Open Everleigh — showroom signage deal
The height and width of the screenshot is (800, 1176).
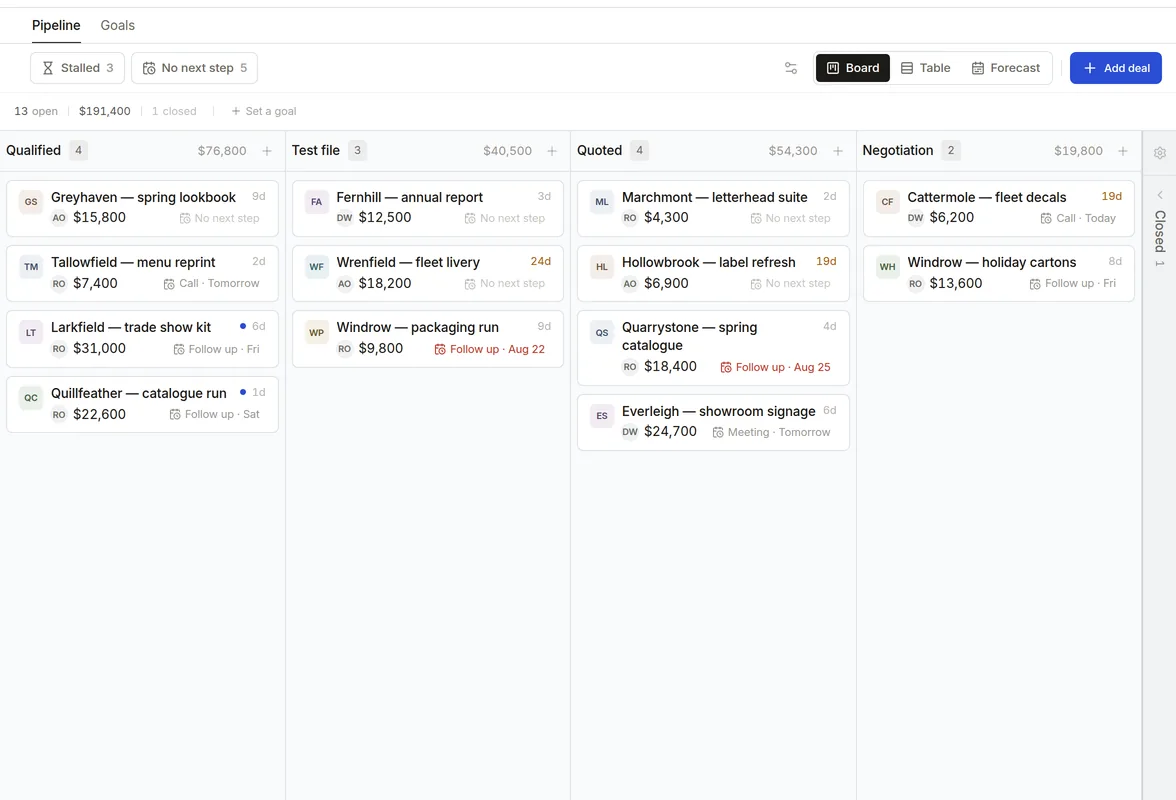[x=718, y=412]
